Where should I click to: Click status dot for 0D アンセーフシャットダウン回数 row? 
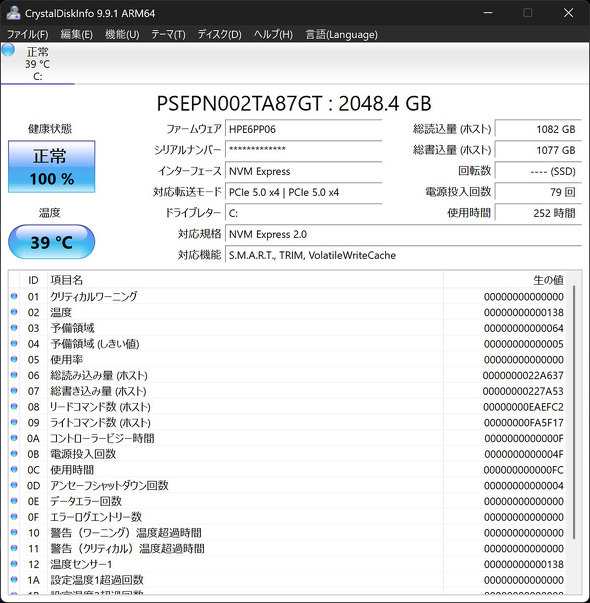point(14,485)
